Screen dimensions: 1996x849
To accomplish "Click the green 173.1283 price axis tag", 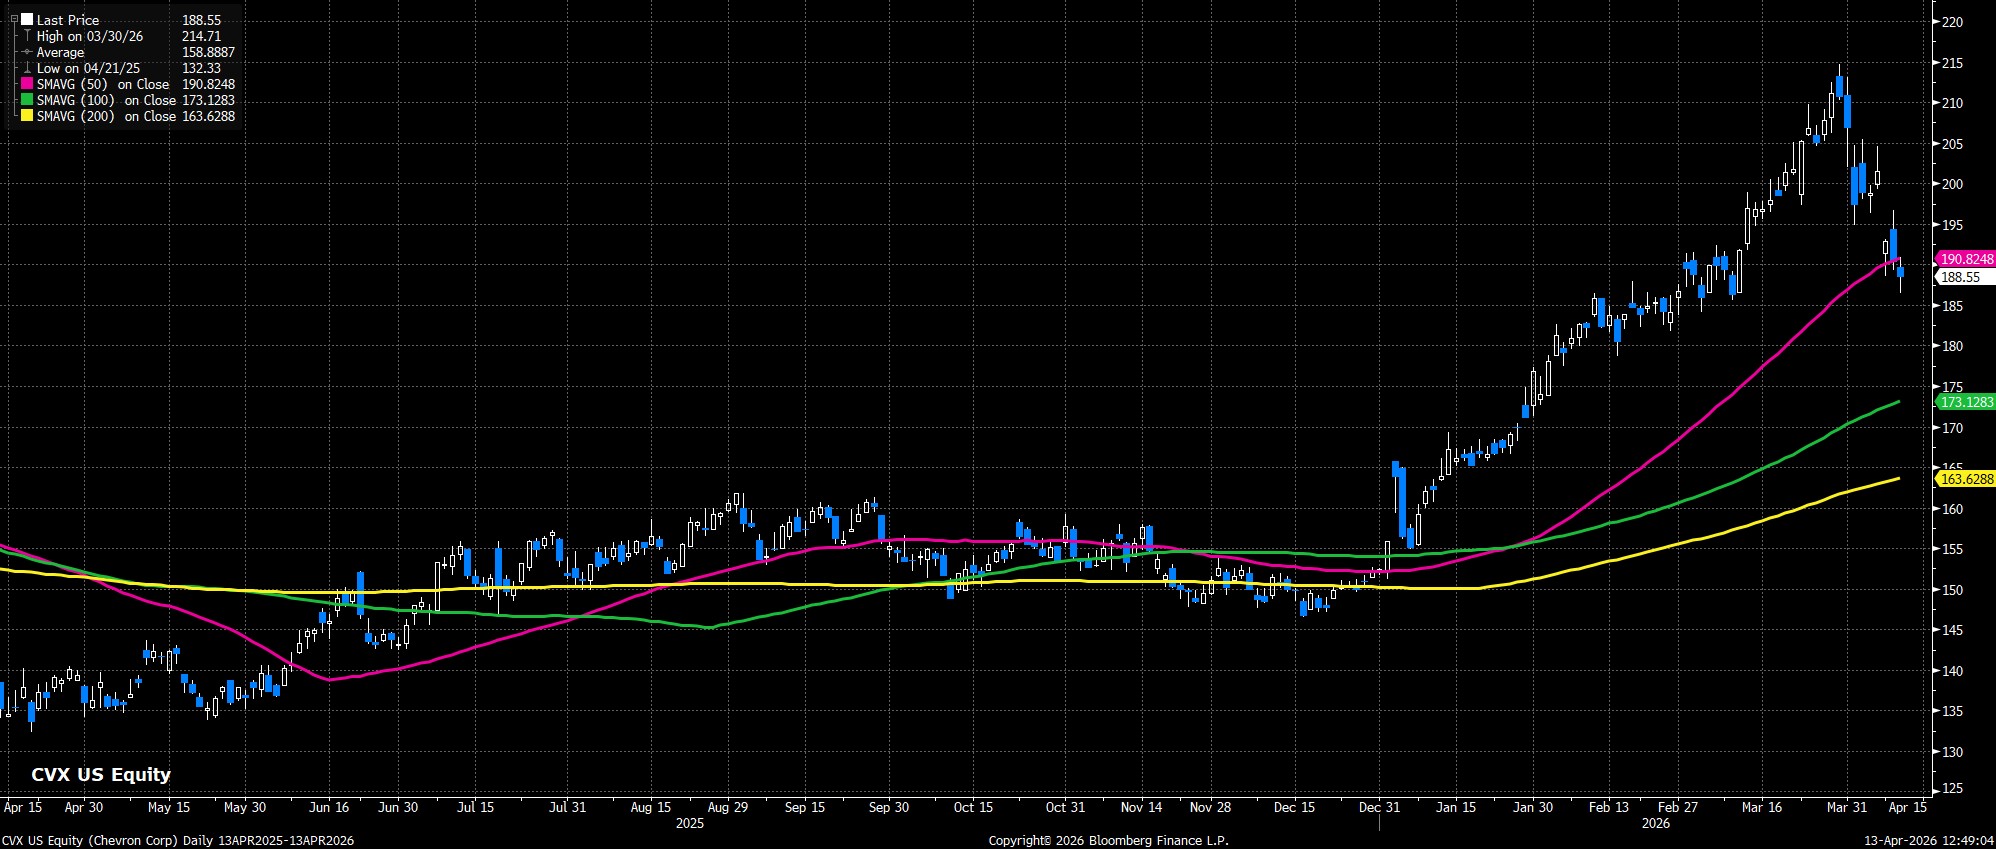I will tap(1966, 402).
